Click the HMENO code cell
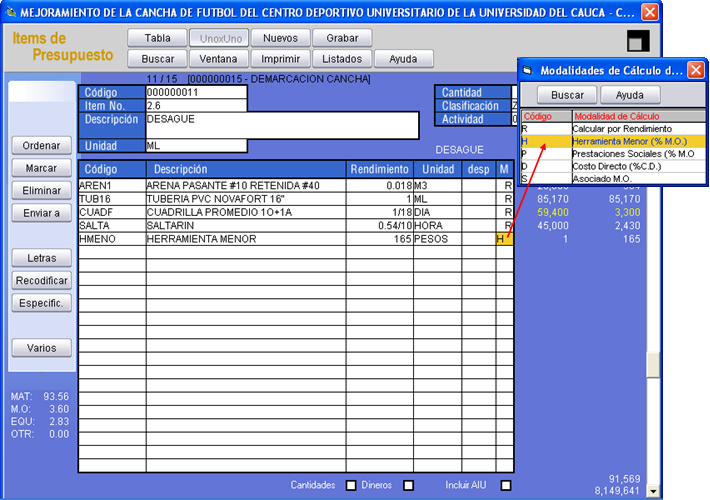 (x=112, y=239)
